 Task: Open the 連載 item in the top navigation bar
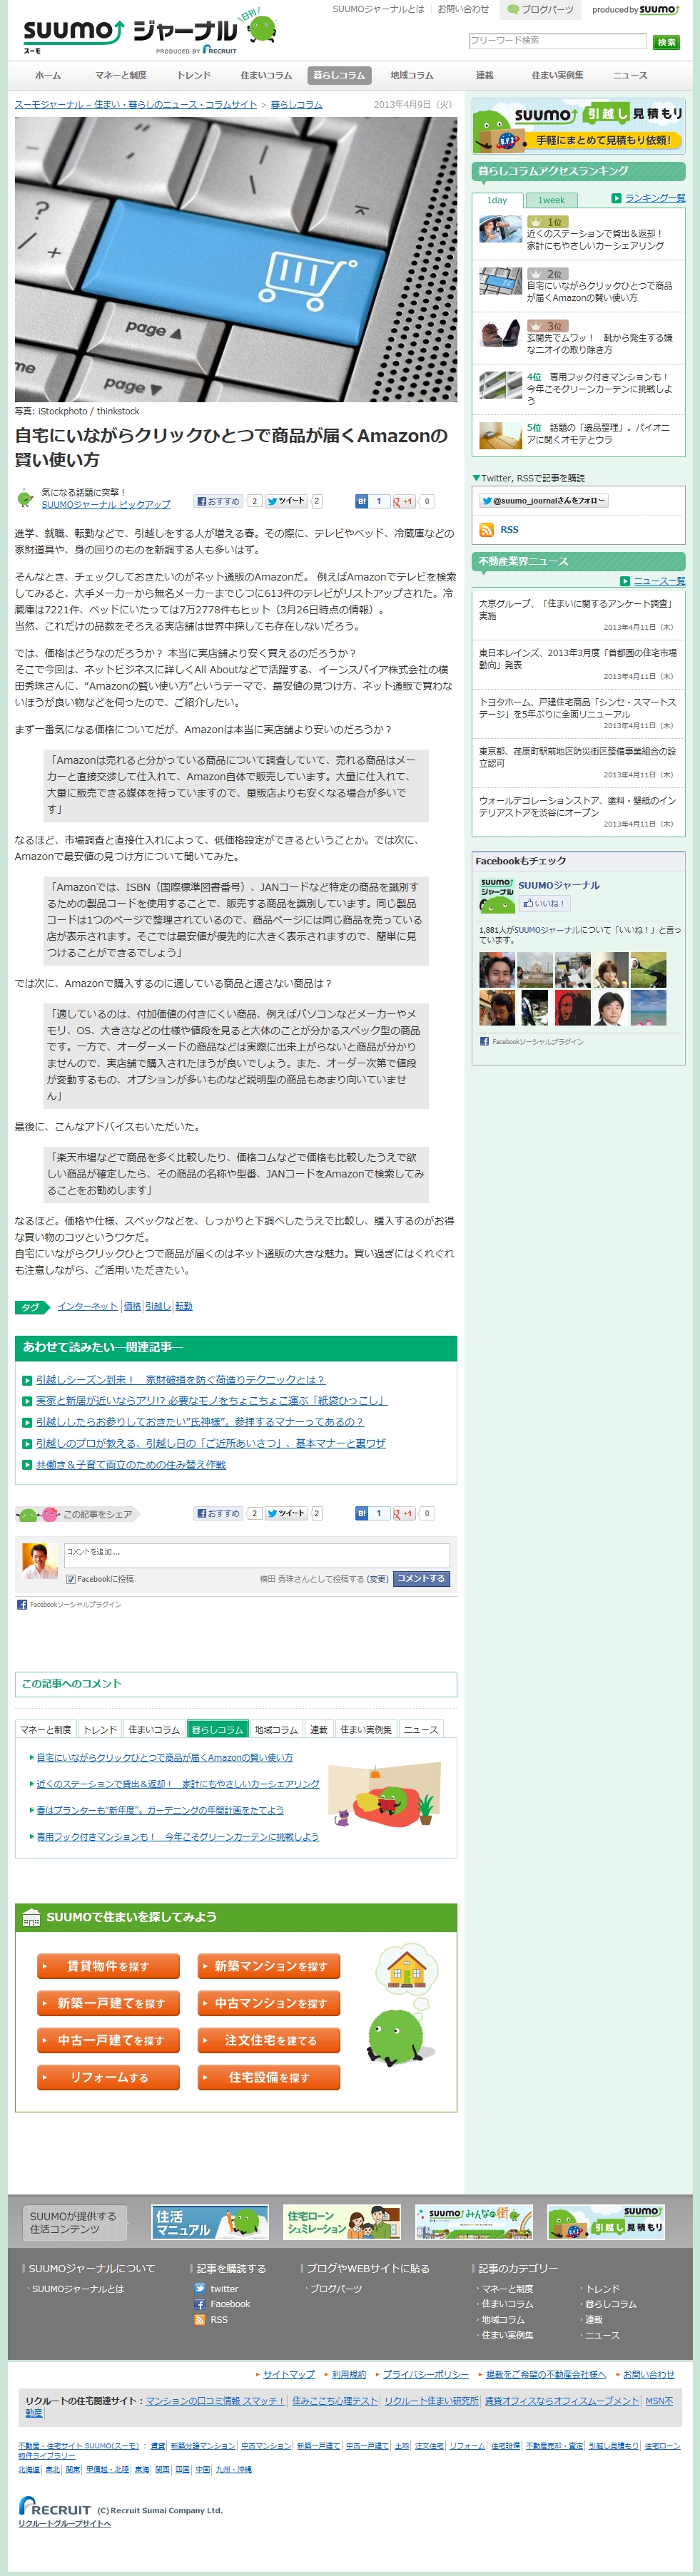[x=484, y=76]
